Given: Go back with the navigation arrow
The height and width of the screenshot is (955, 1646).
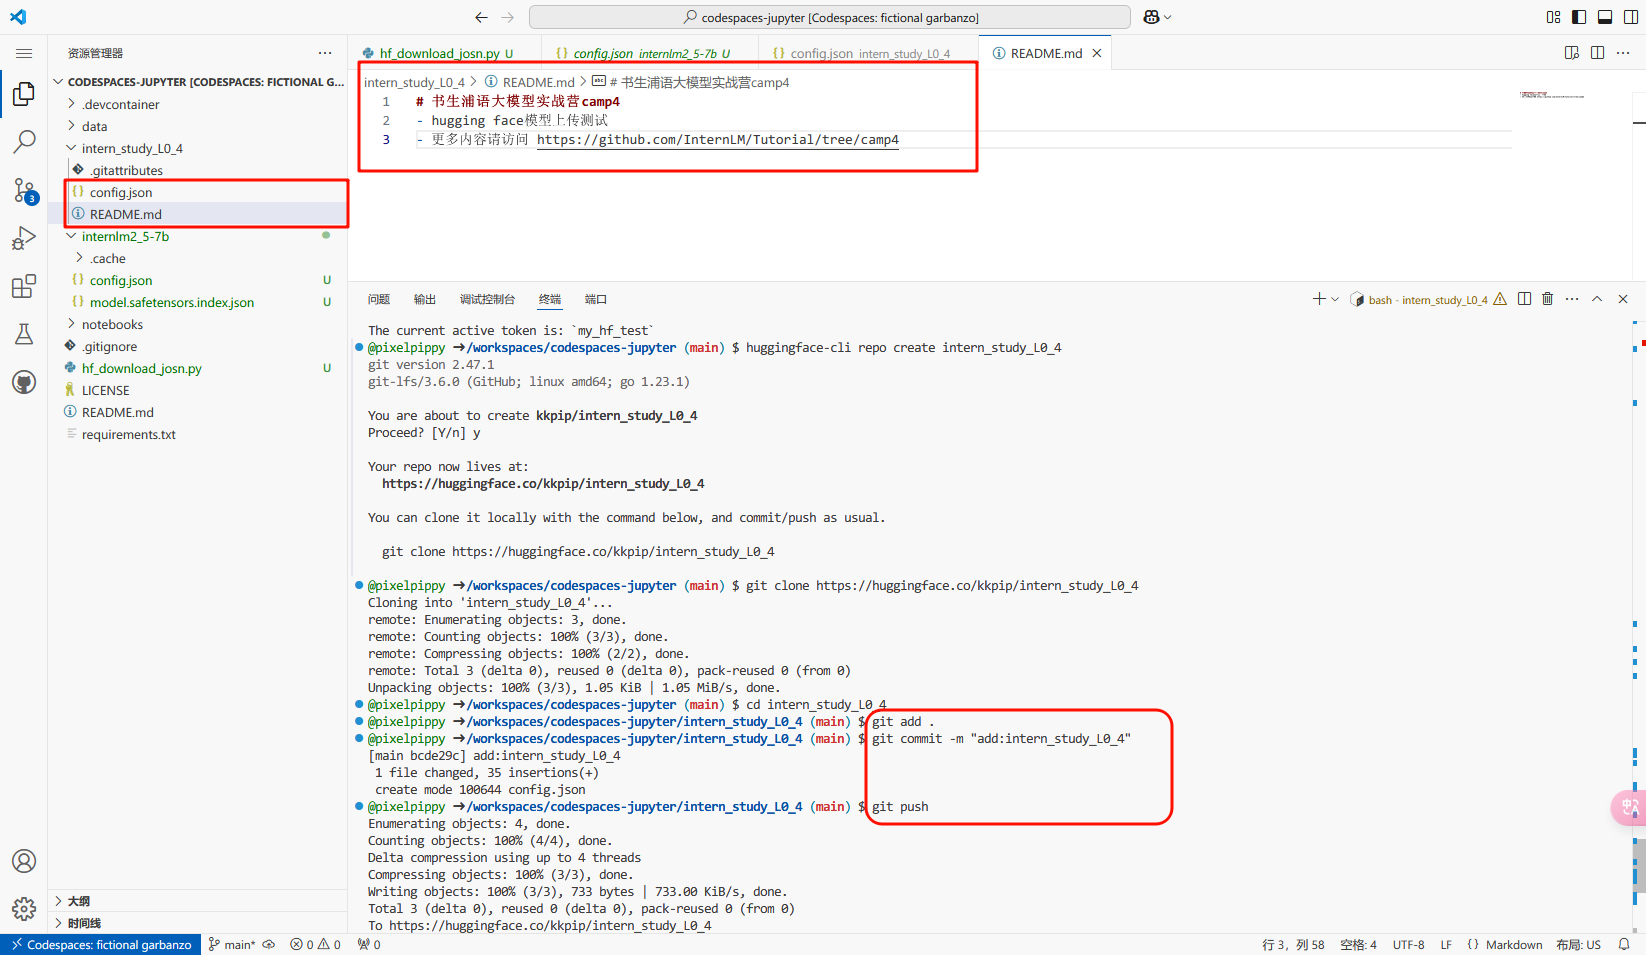Looking at the screenshot, I should (x=482, y=17).
